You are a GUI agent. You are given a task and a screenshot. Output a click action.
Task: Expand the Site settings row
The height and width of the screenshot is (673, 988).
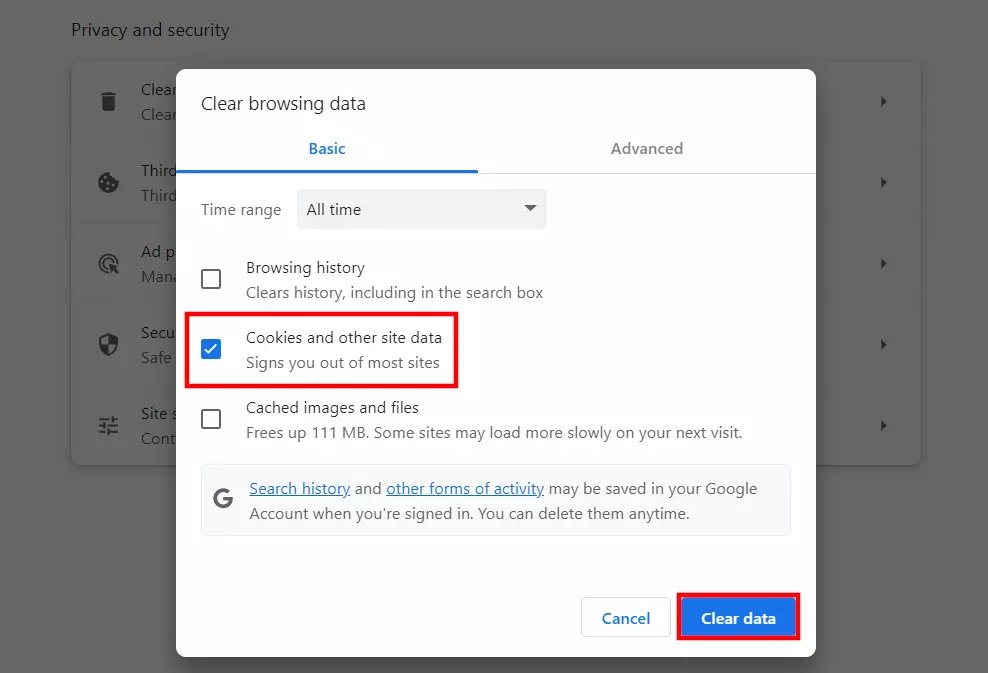[x=883, y=425]
